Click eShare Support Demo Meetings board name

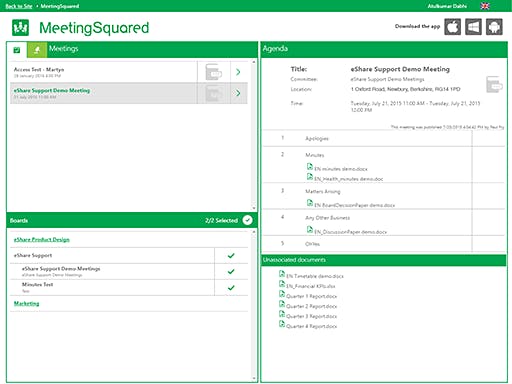tap(61, 269)
